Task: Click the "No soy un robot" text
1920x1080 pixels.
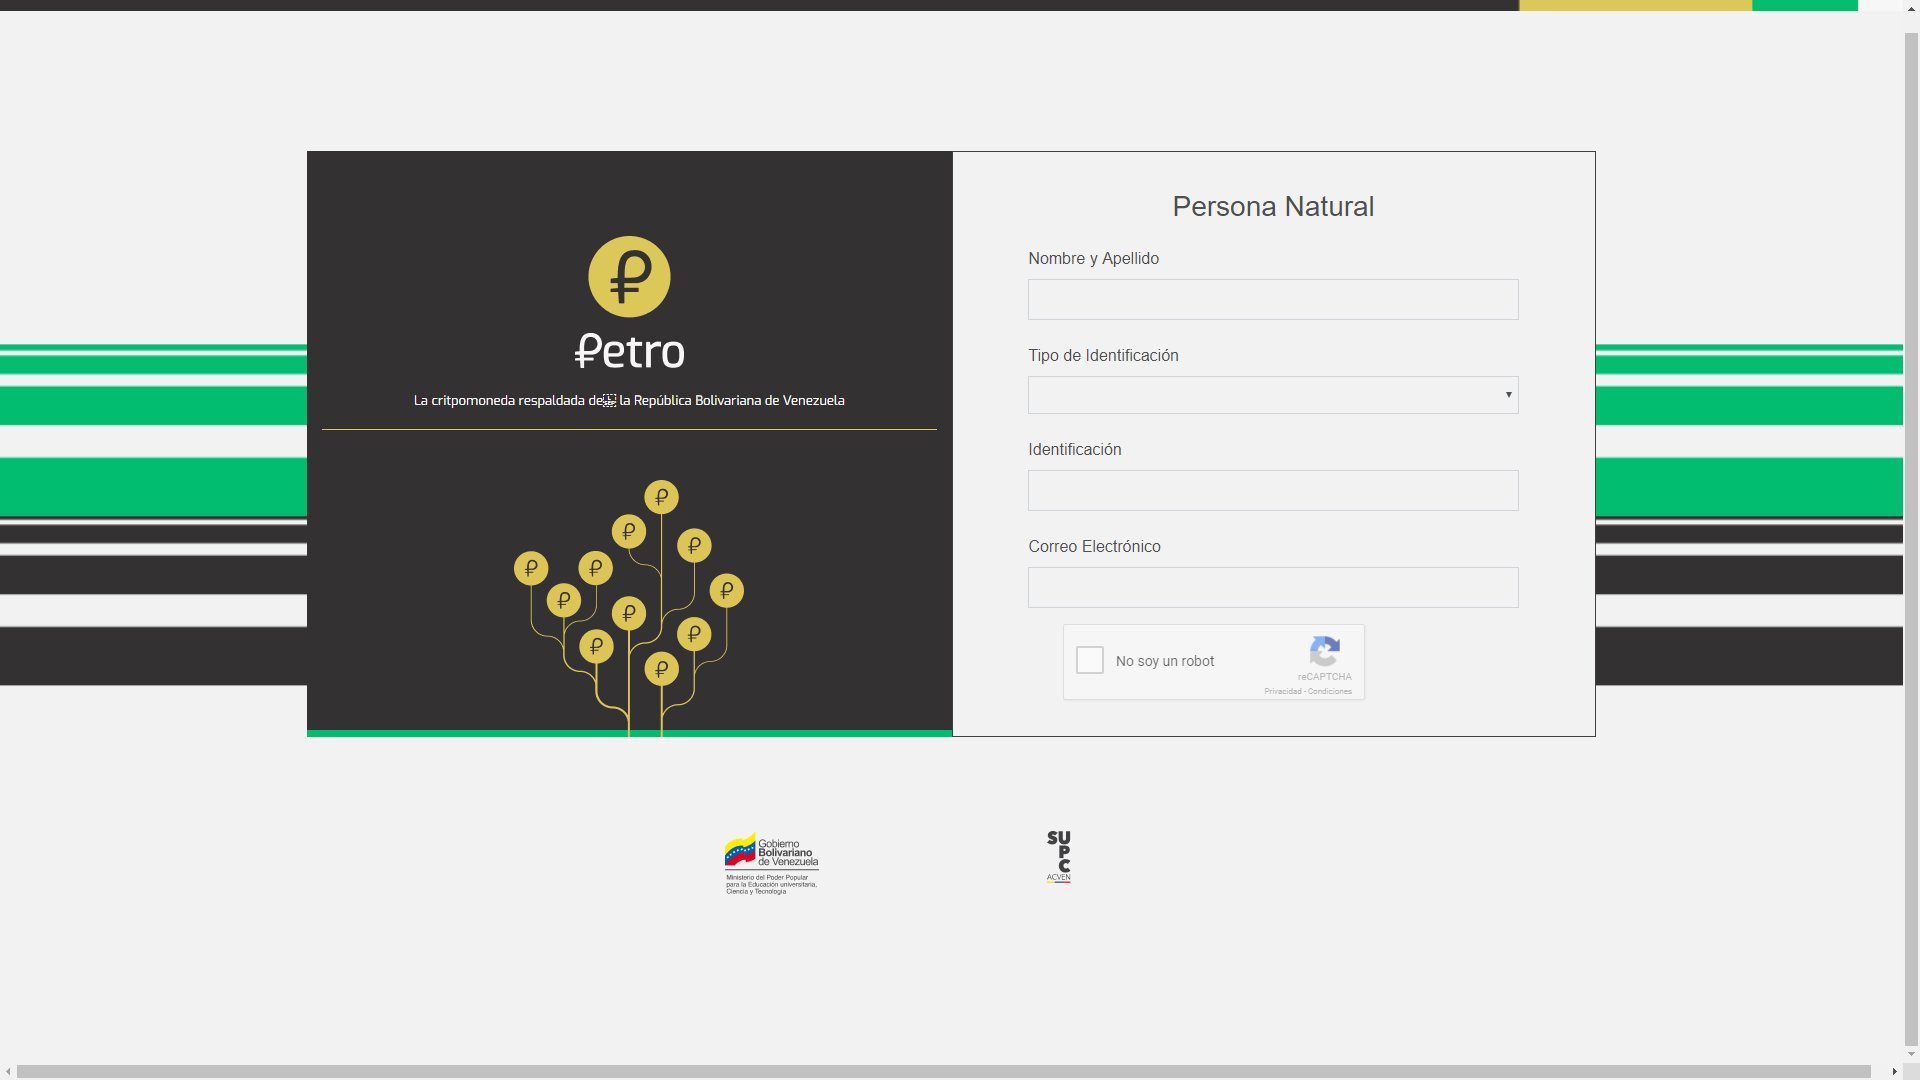Action: (1165, 661)
